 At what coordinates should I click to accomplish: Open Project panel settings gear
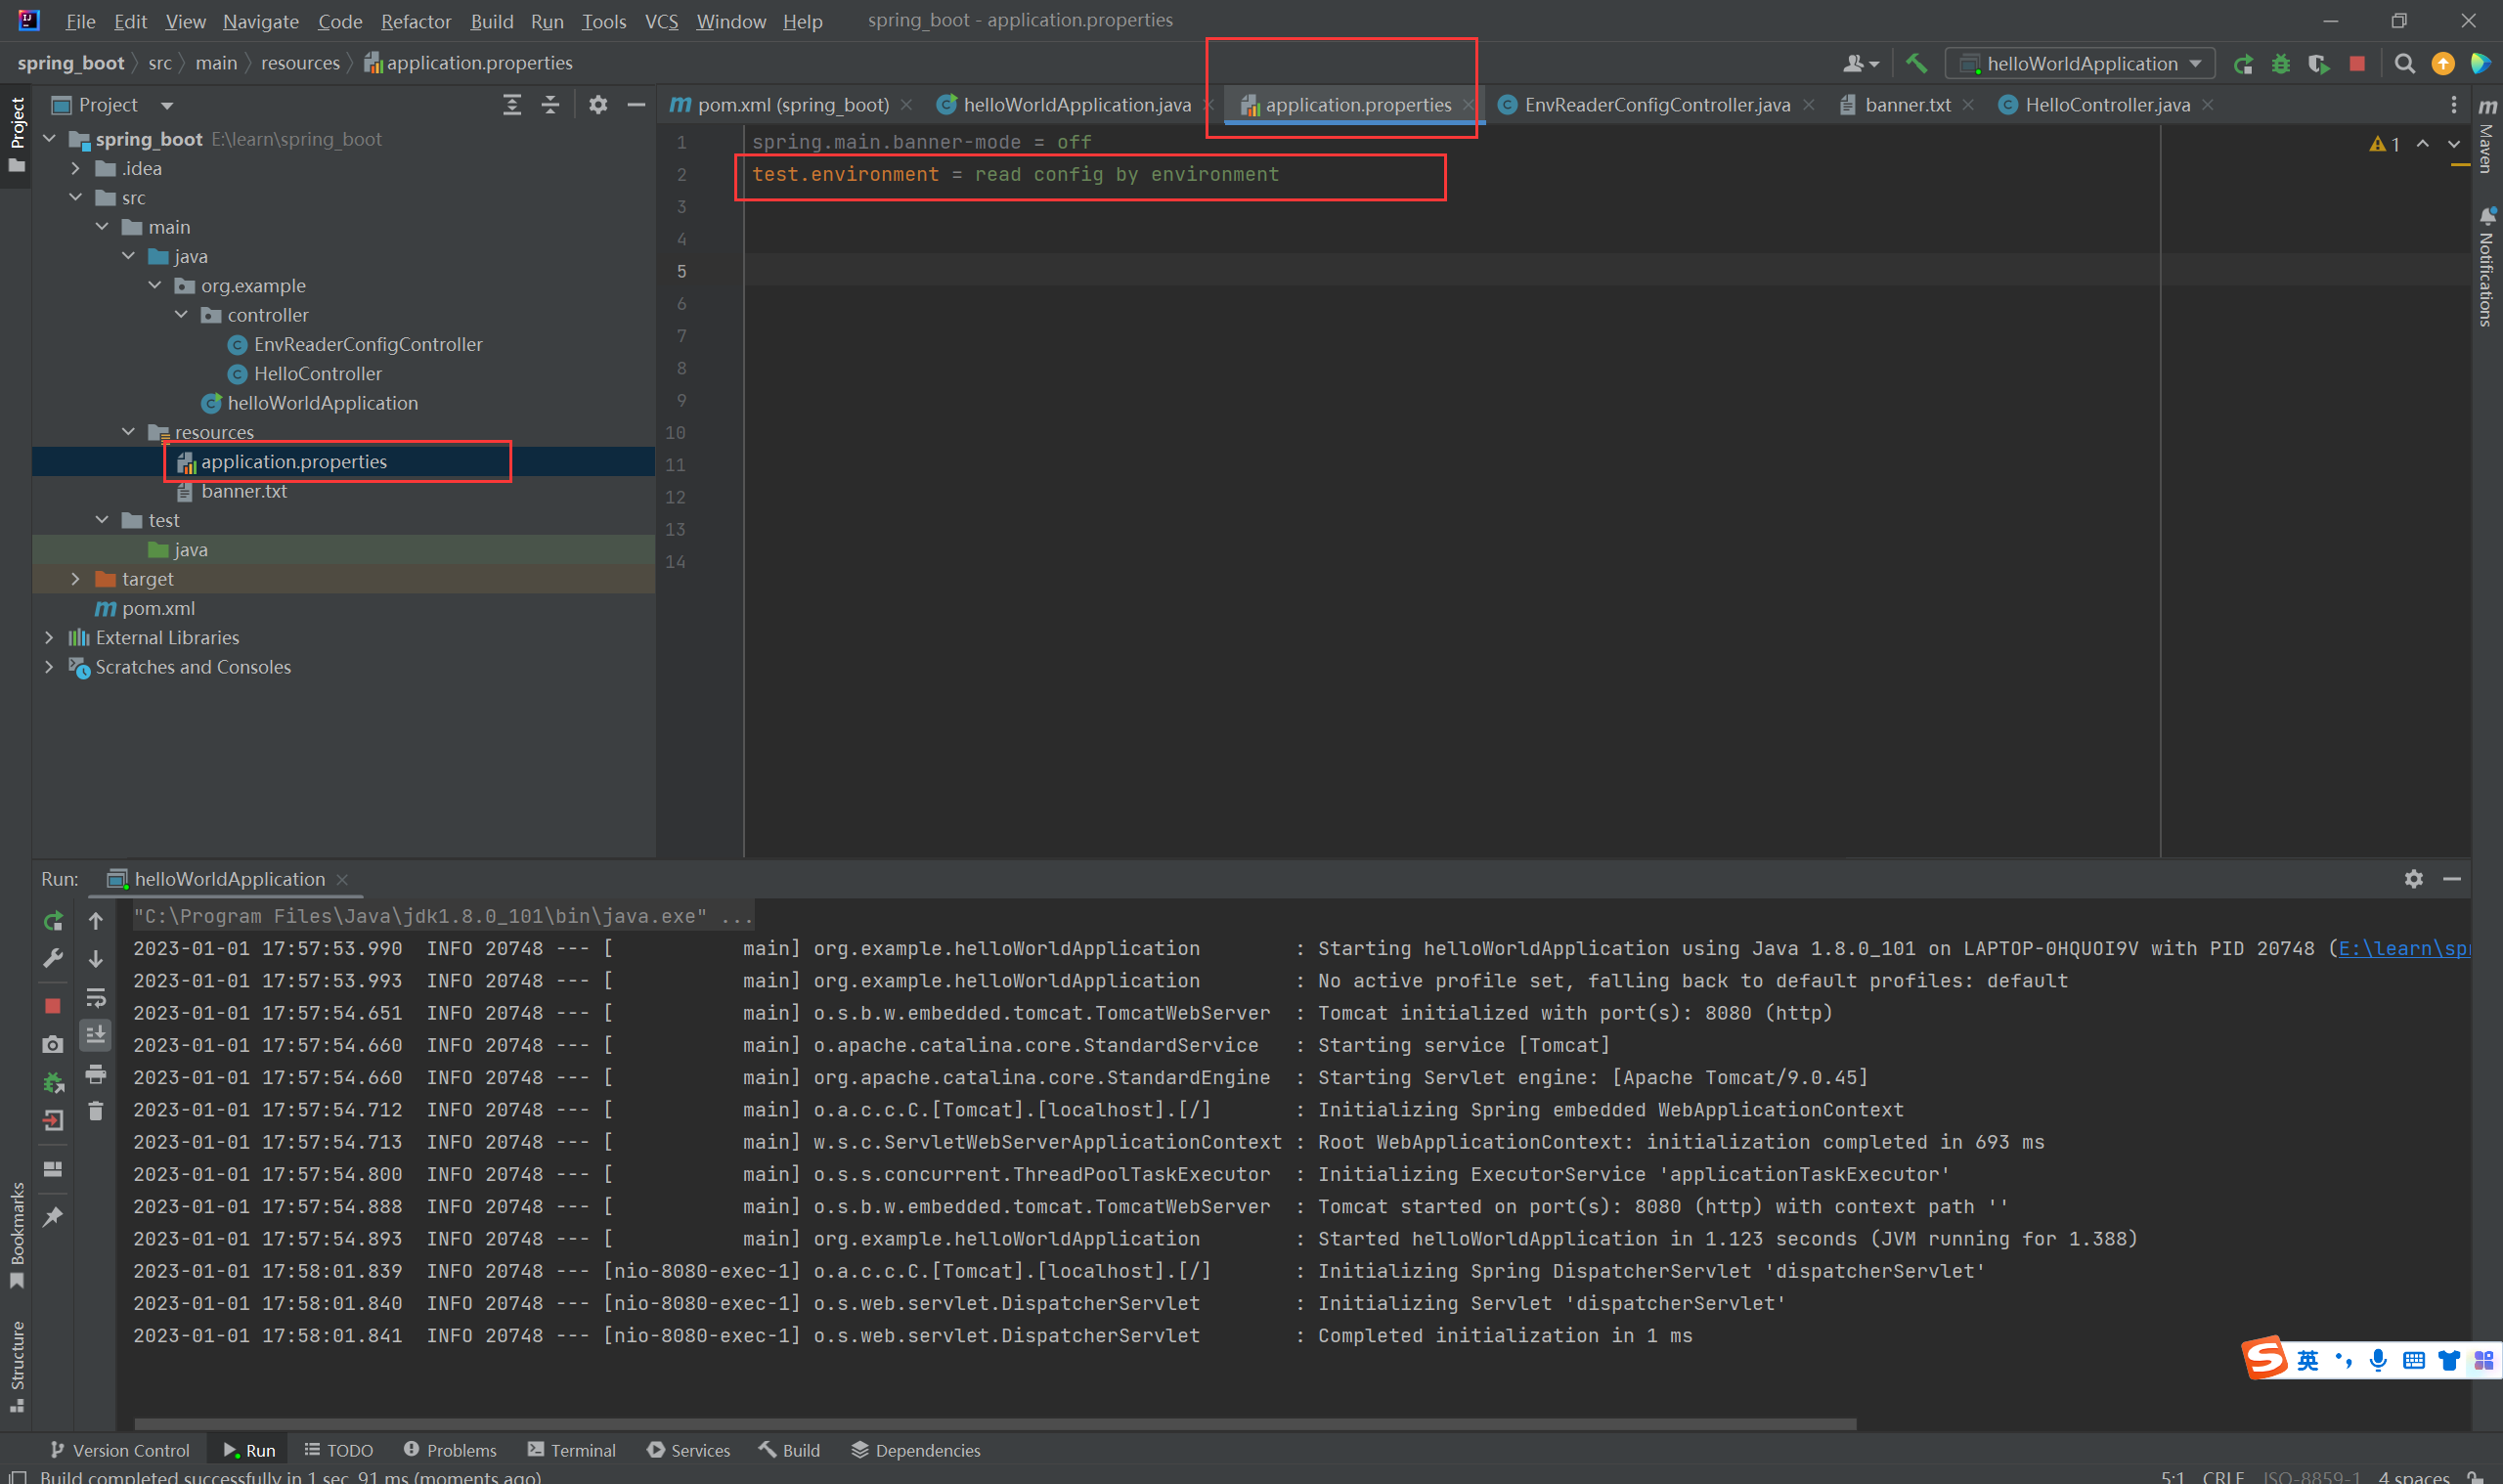point(598,105)
